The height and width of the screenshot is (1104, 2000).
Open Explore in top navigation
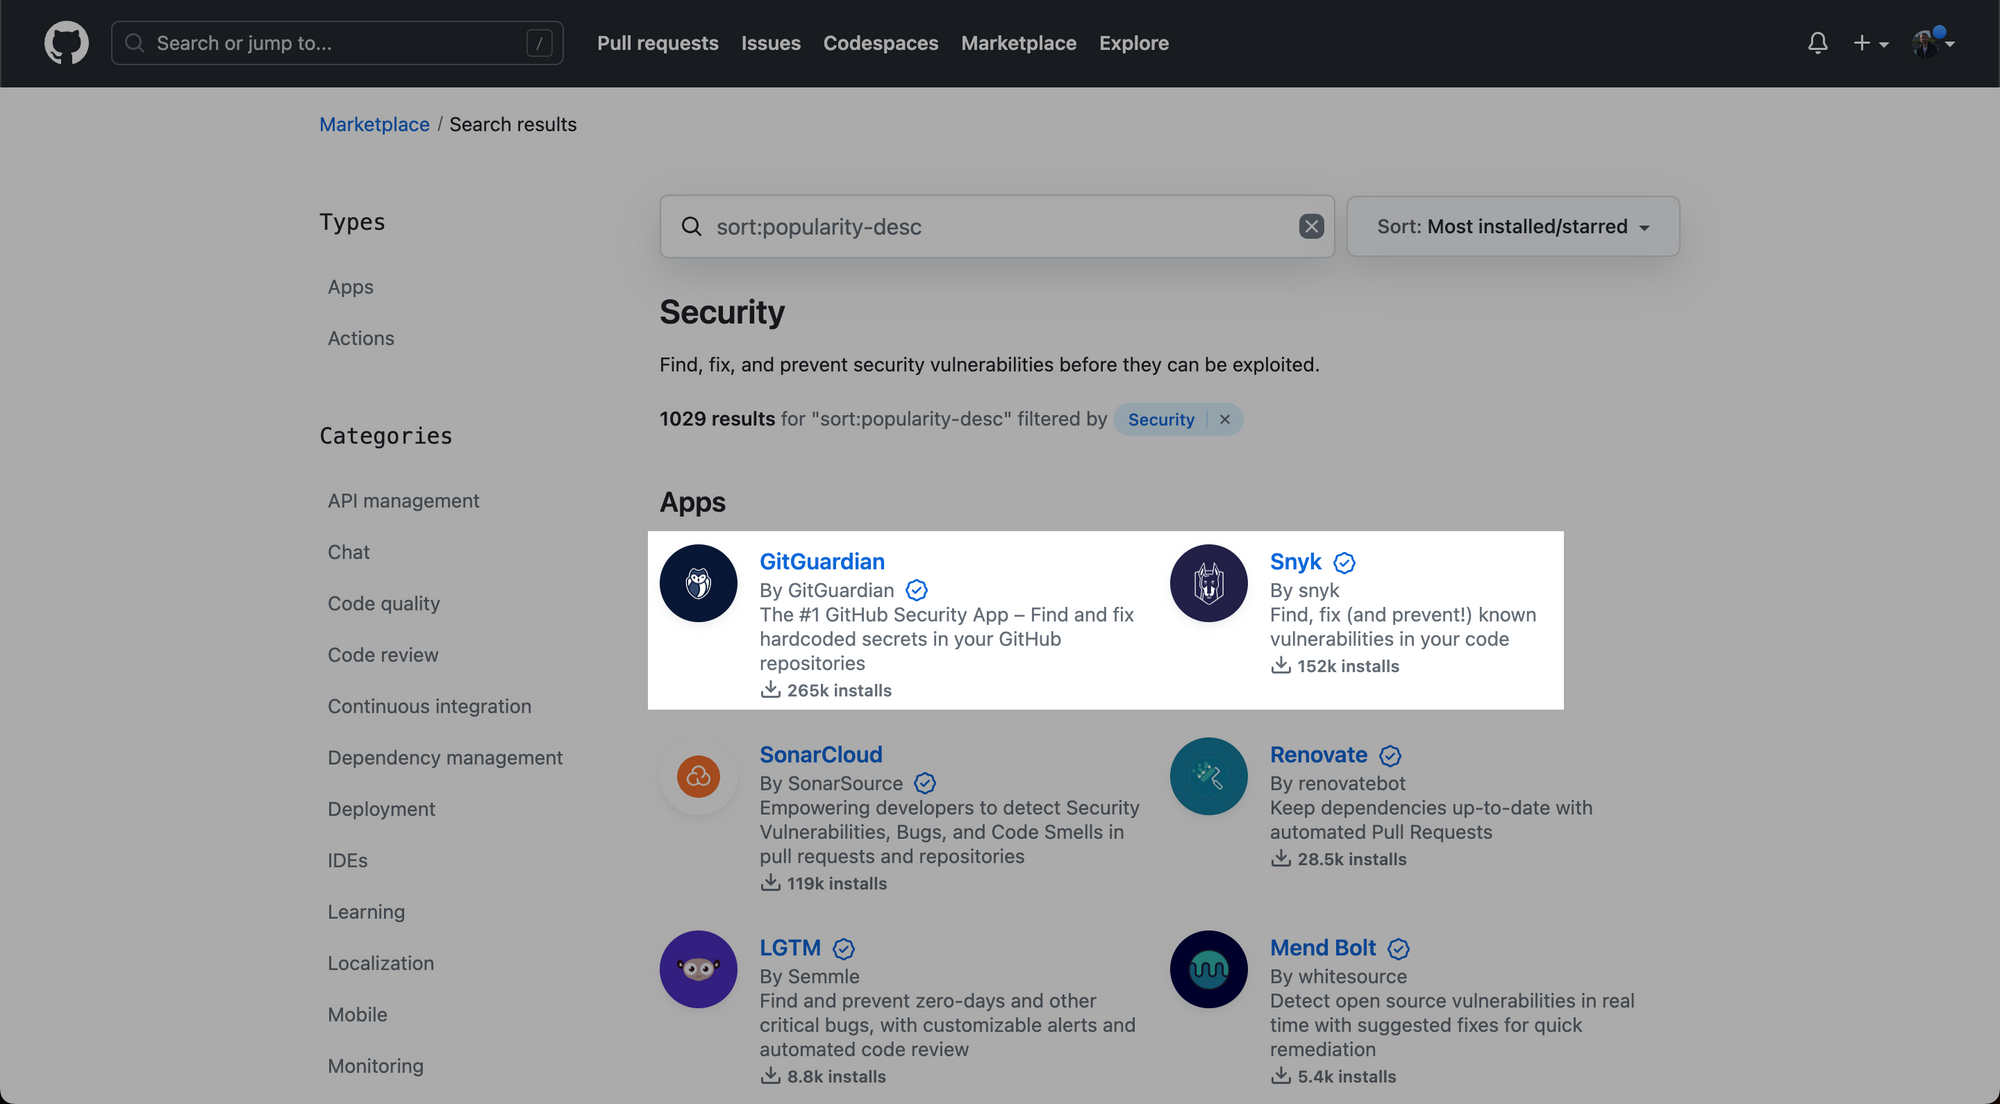click(1134, 43)
